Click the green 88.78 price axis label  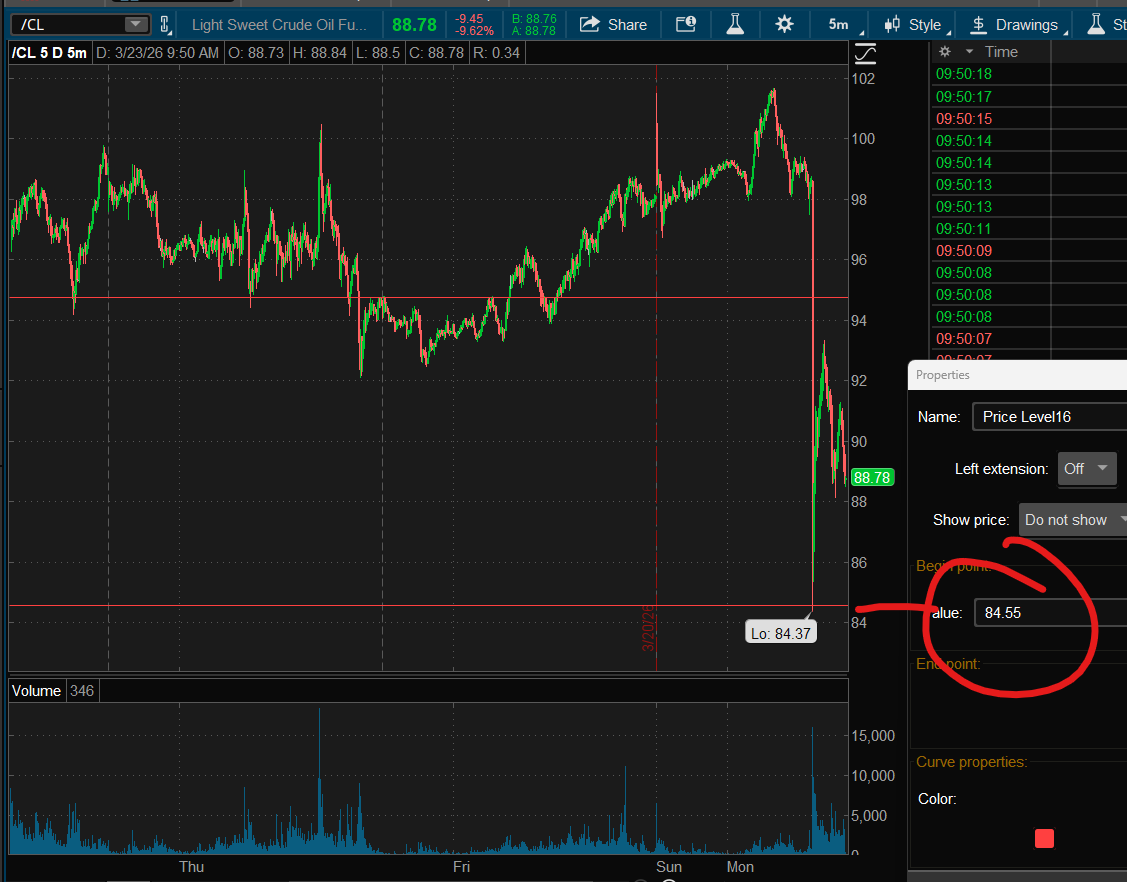872,477
